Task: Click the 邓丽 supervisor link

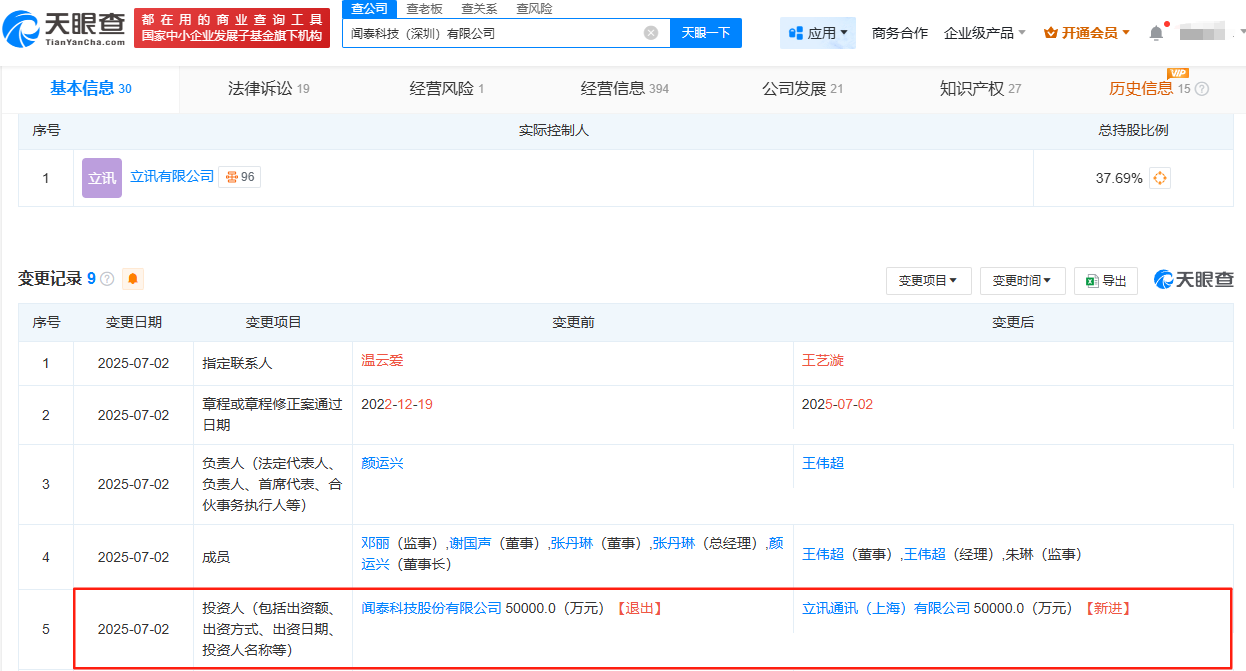Action: click(x=375, y=543)
